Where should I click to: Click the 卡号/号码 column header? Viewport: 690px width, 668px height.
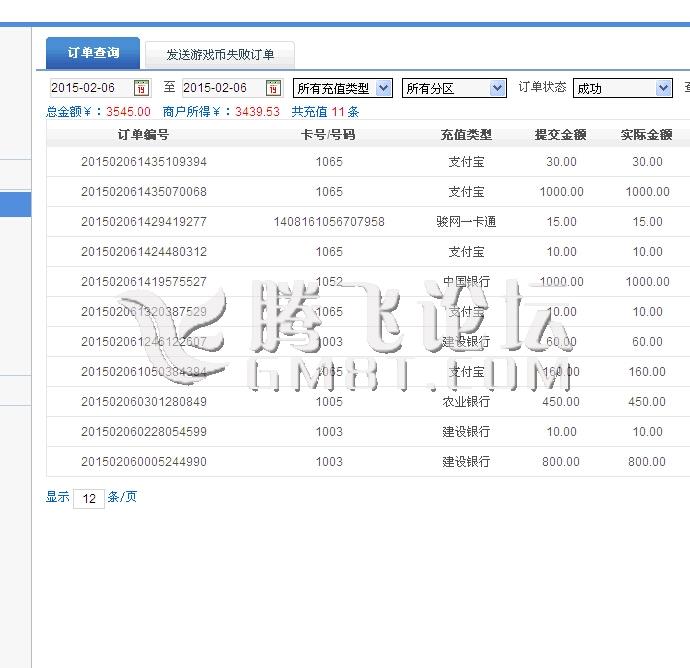328,135
